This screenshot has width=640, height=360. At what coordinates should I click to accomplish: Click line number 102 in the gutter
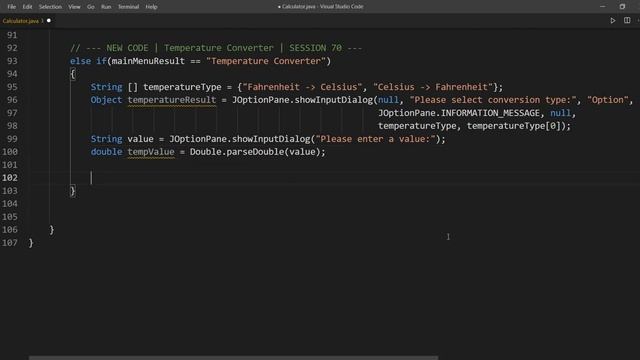(10, 178)
